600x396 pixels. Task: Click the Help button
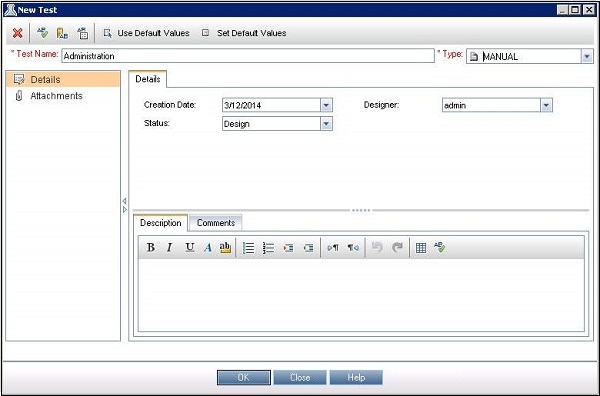[x=356, y=377]
